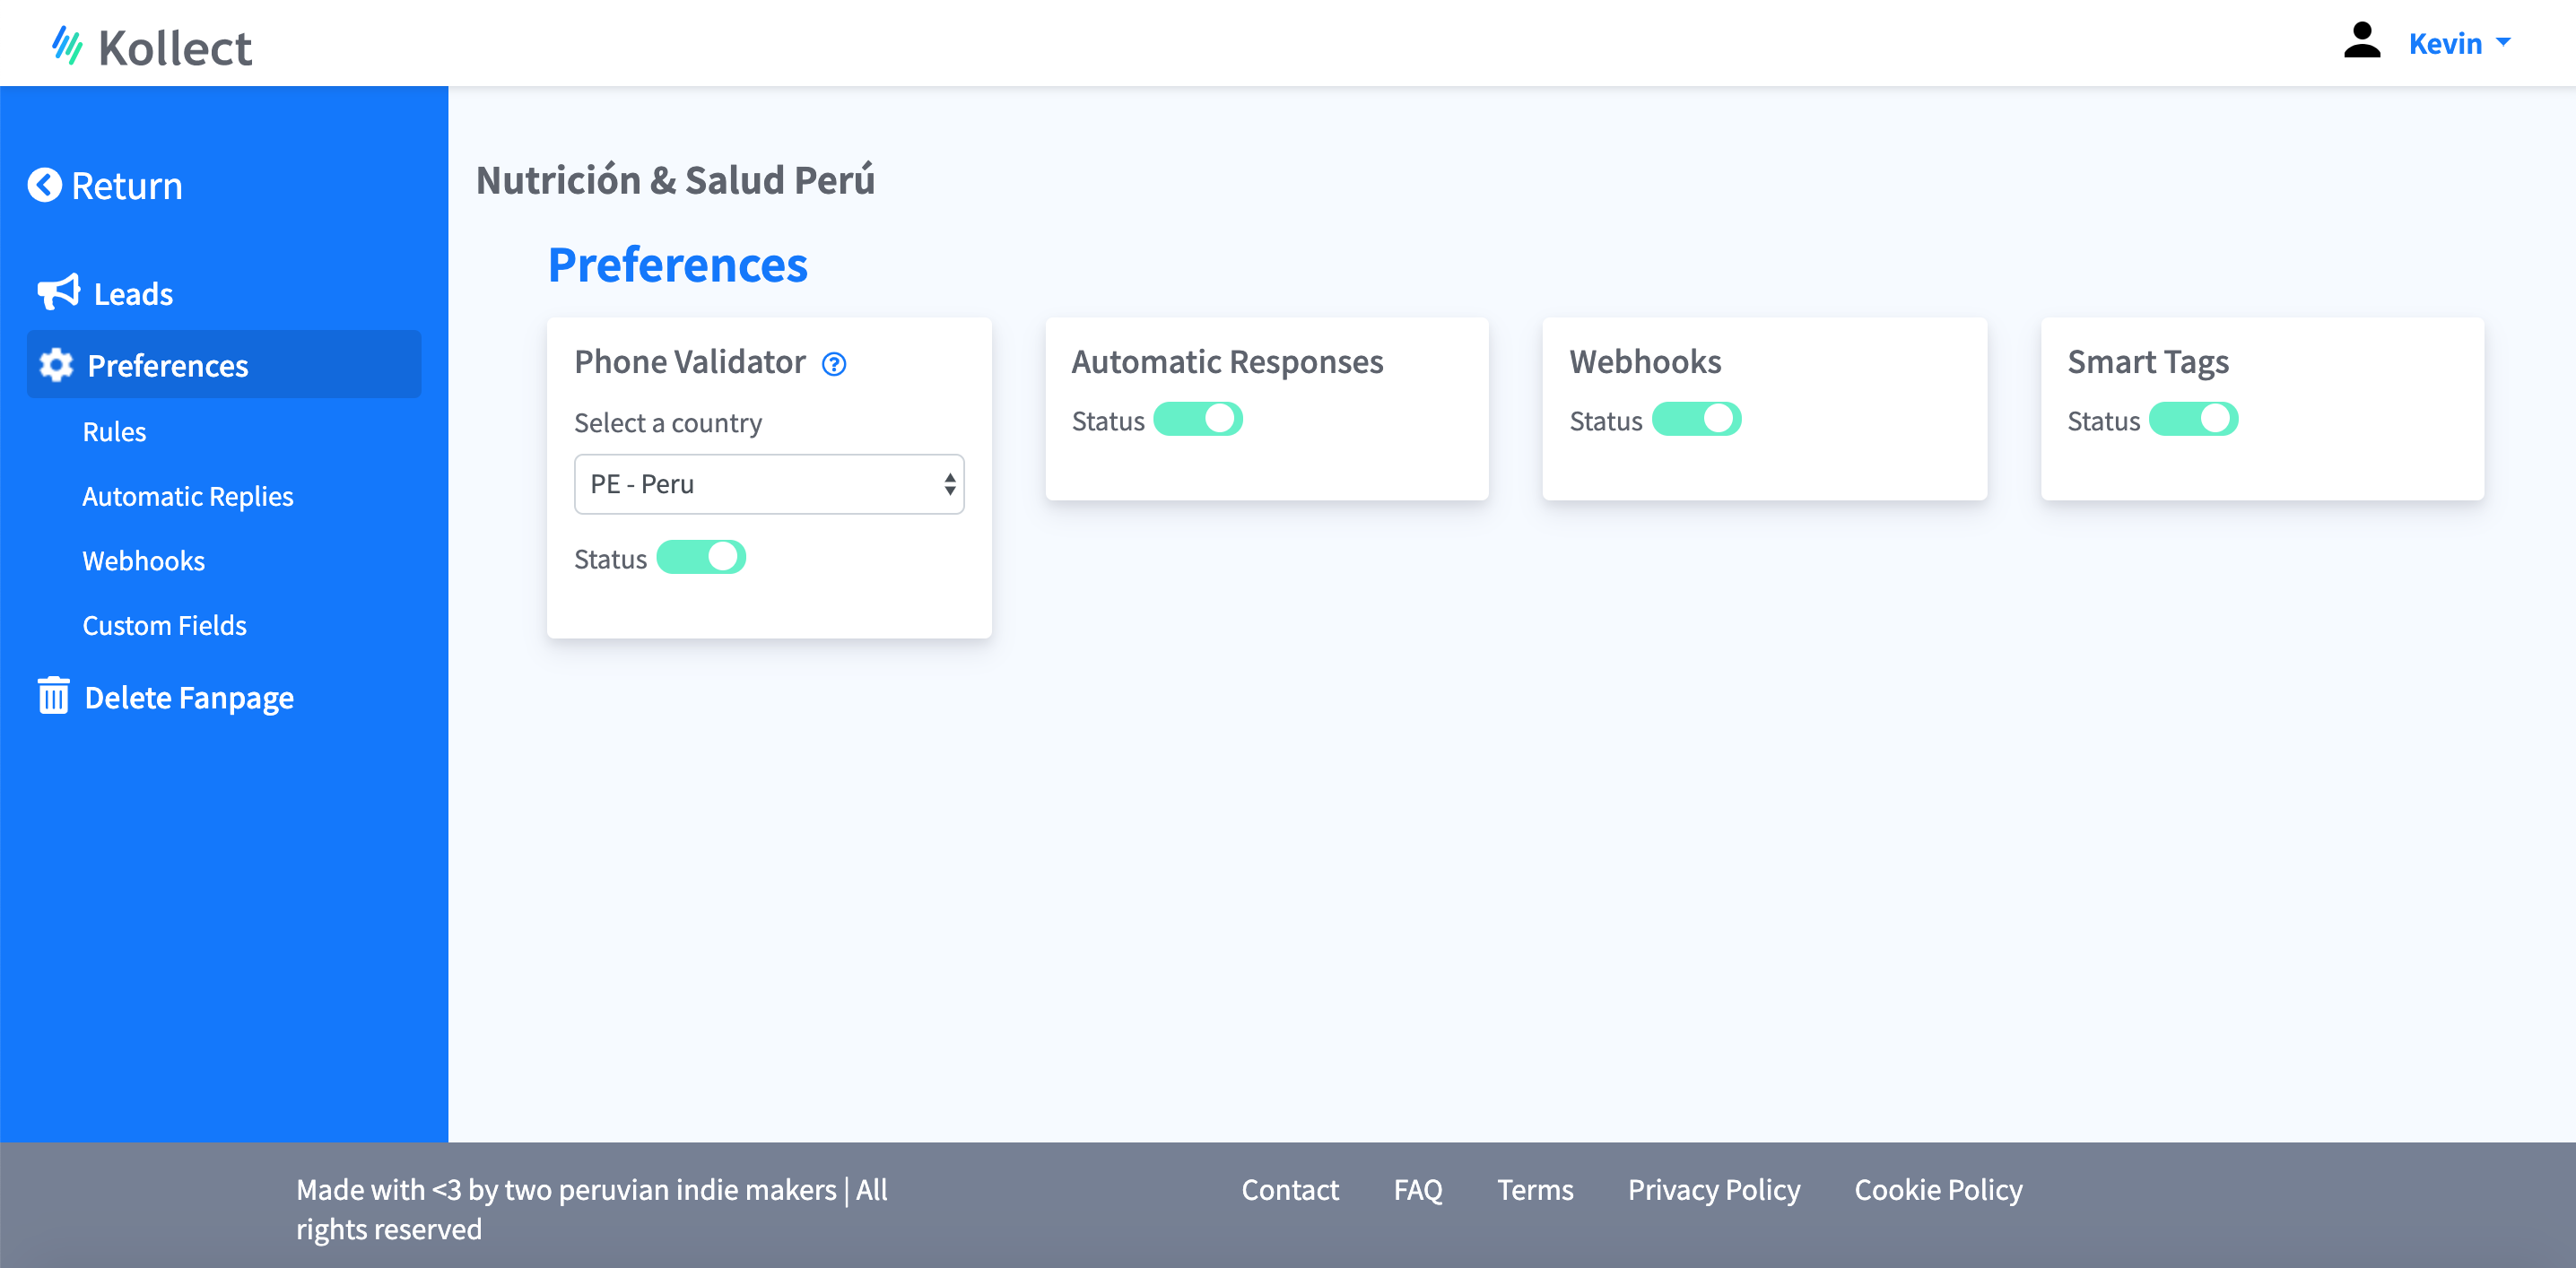The width and height of the screenshot is (2576, 1268).
Task: Click the Phone Validator help question icon
Action: coord(833,364)
